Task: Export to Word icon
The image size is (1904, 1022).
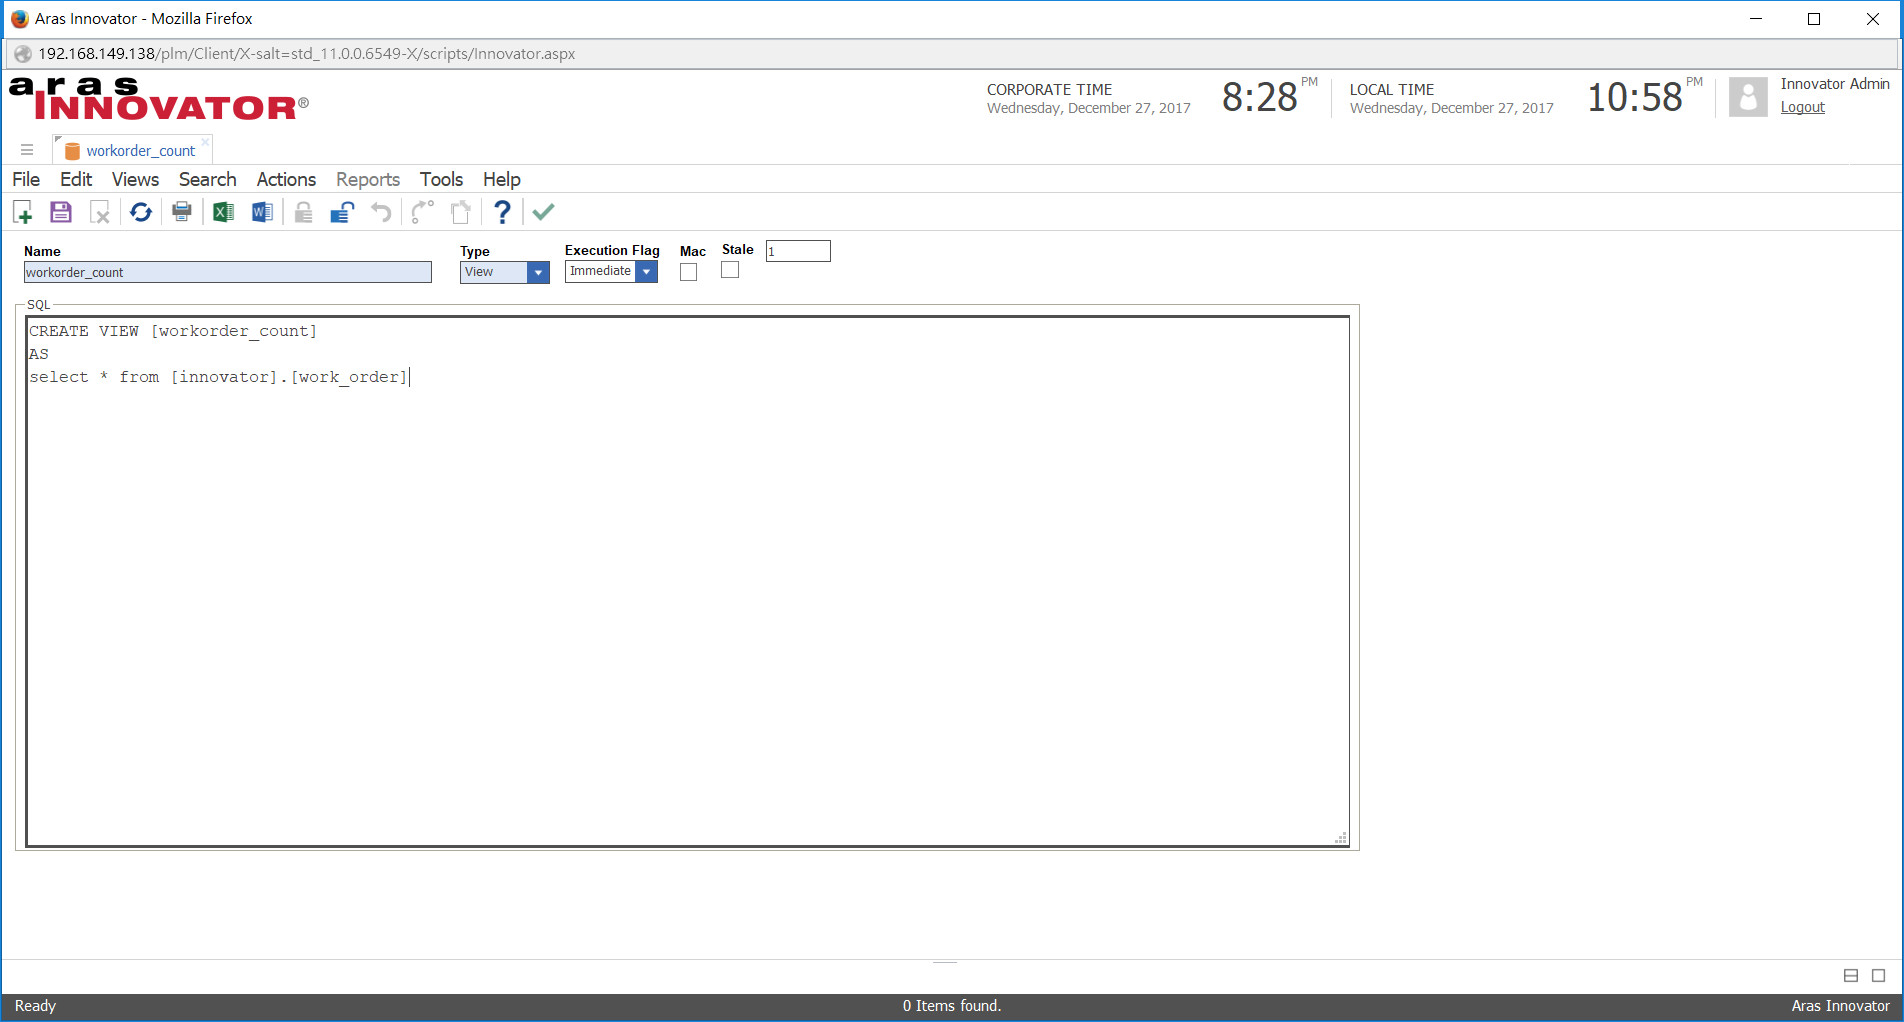Action: point(262,212)
